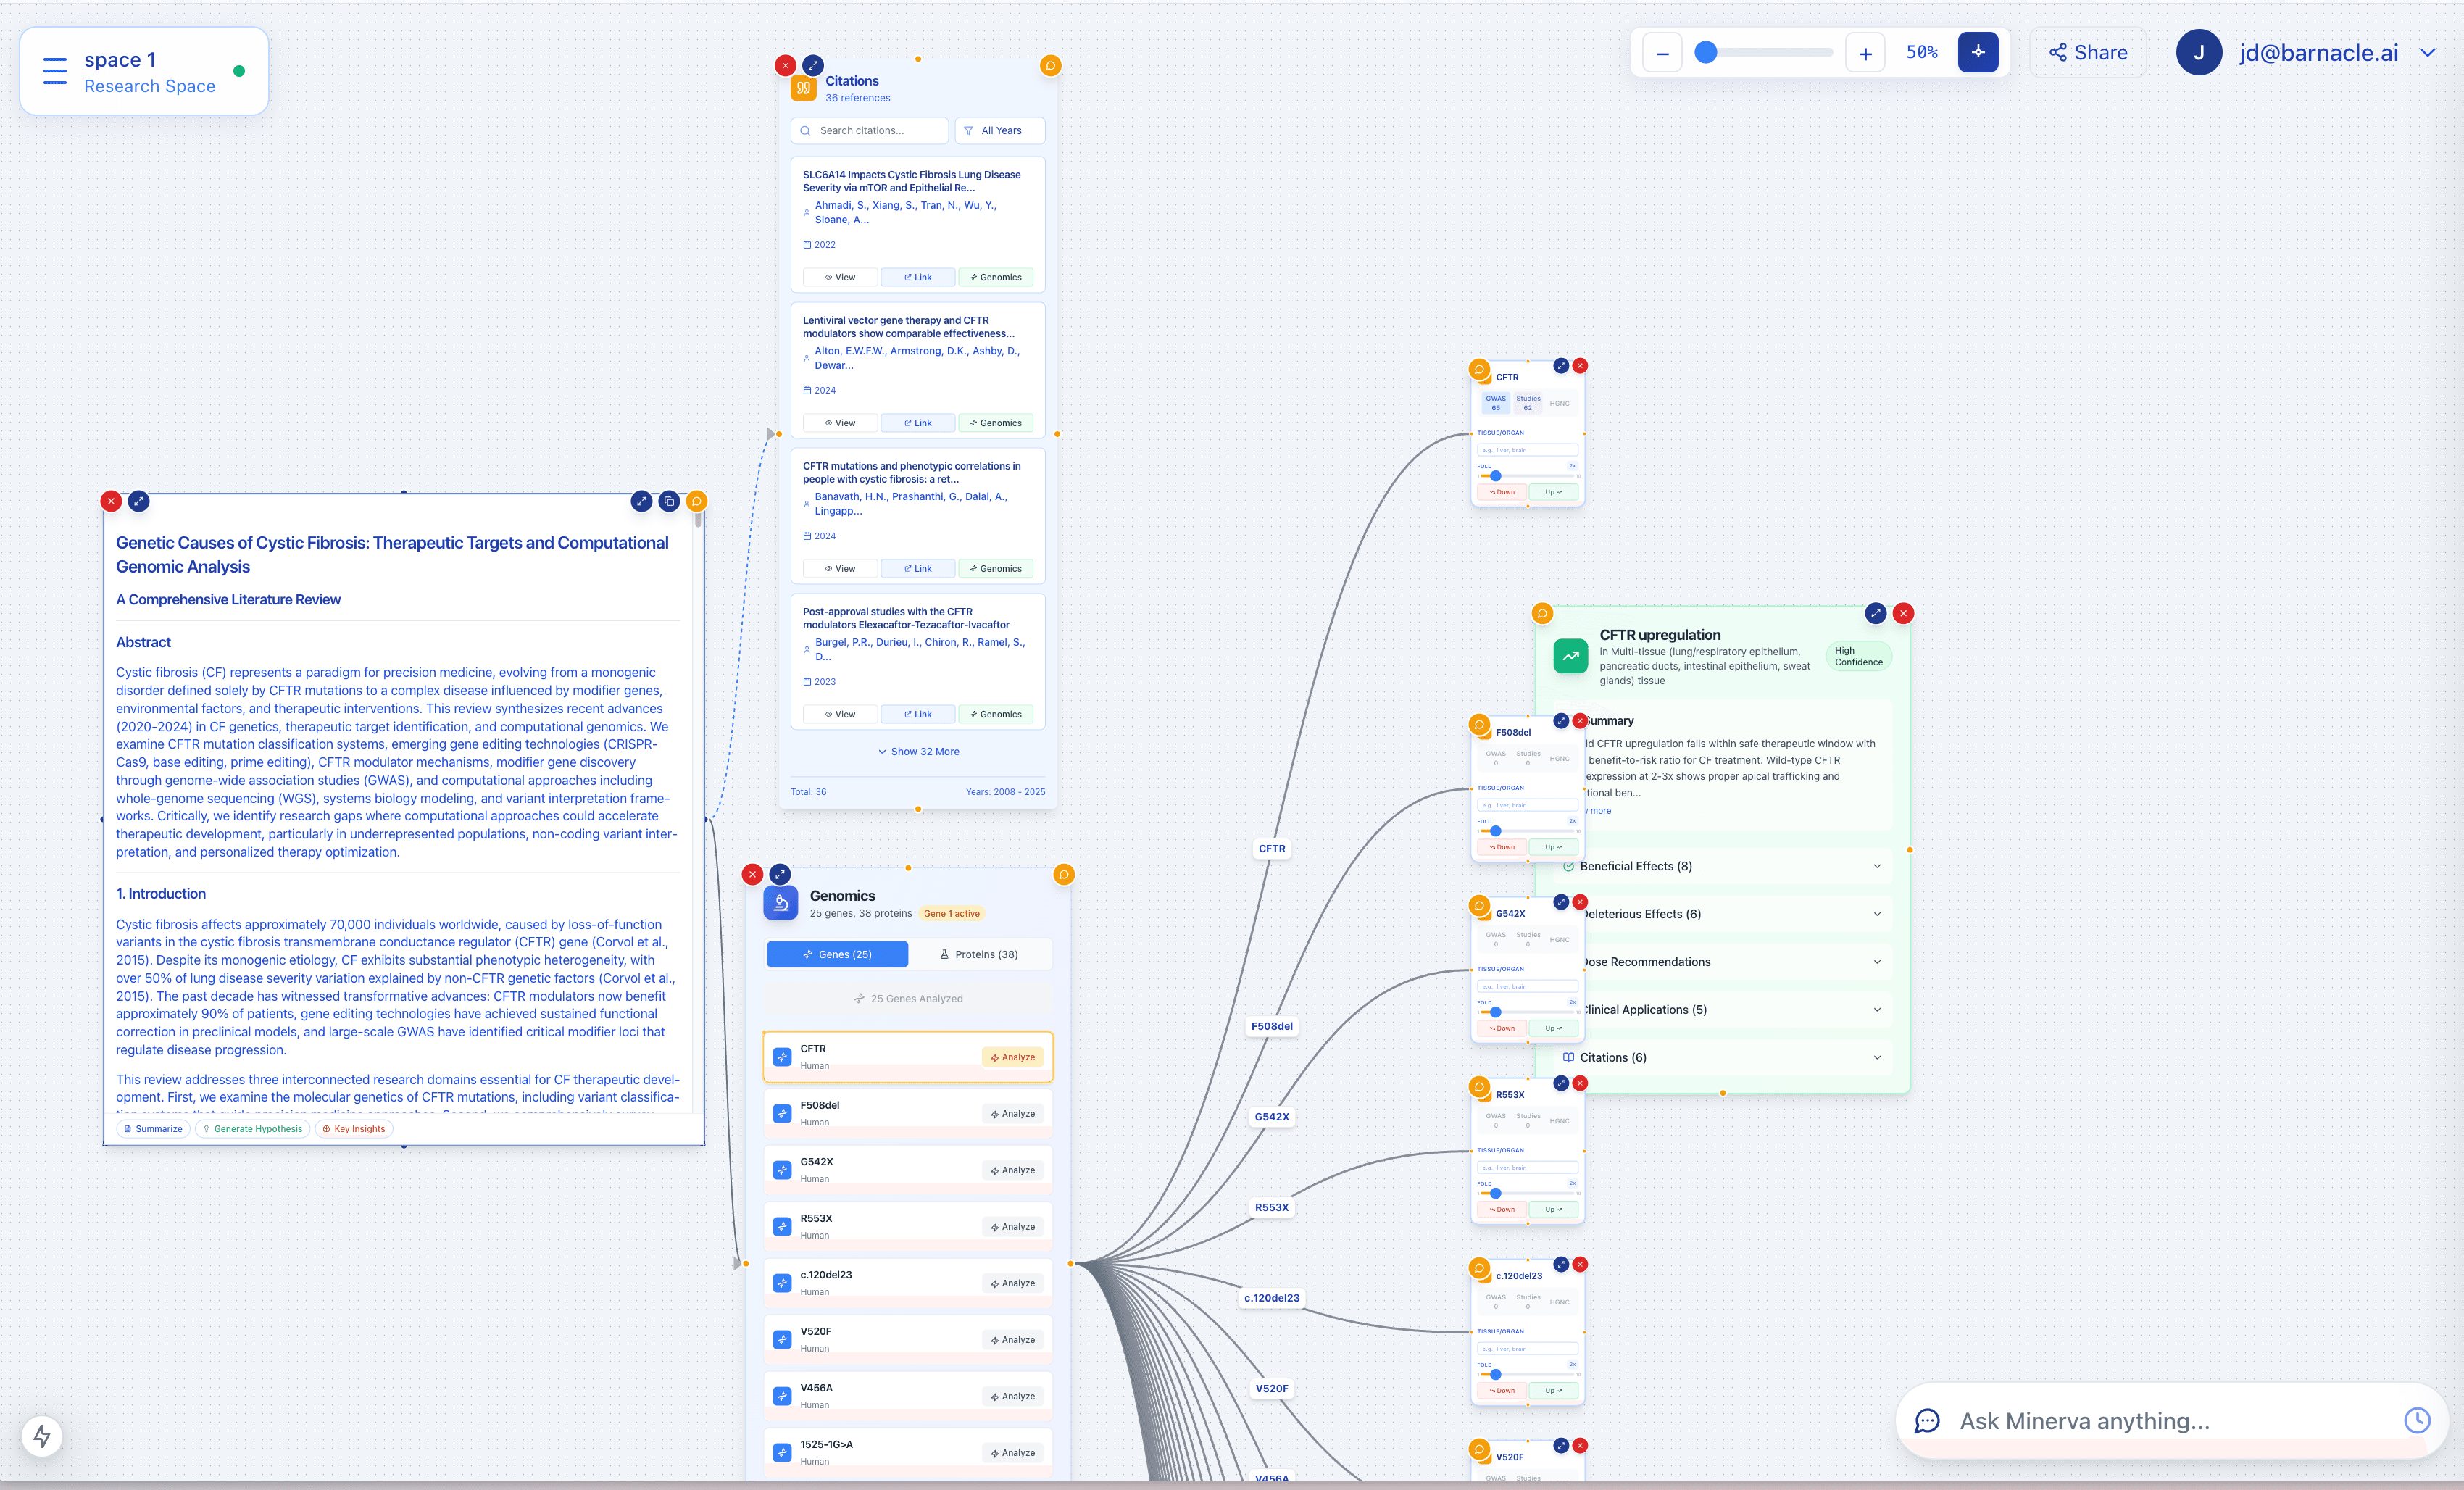Viewport: 2464px width, 1490px height.
Task: Open the chat bubble on the Citations panel
Action: coord(1050,66)
